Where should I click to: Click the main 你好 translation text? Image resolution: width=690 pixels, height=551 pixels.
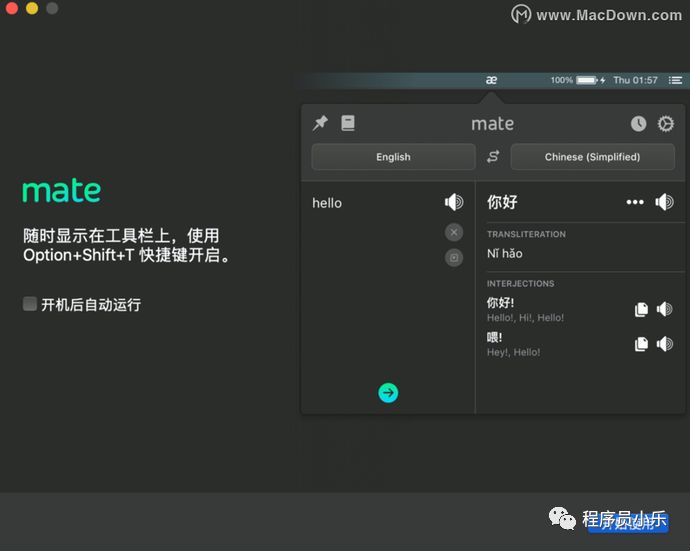pyautogui.click(x=502, y=202)
